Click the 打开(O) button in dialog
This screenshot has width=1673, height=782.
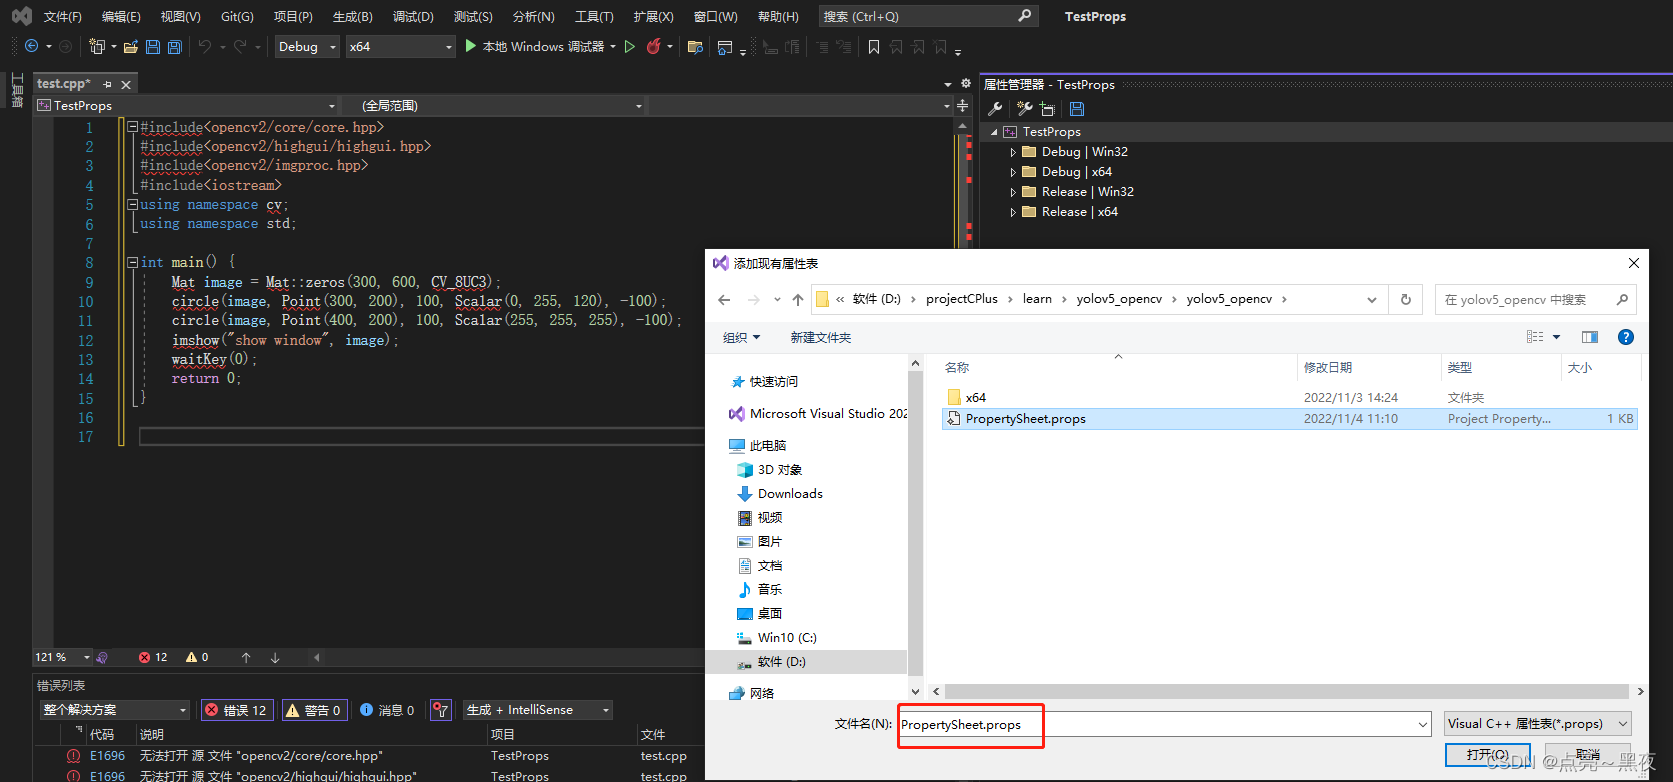(1487, 755)
